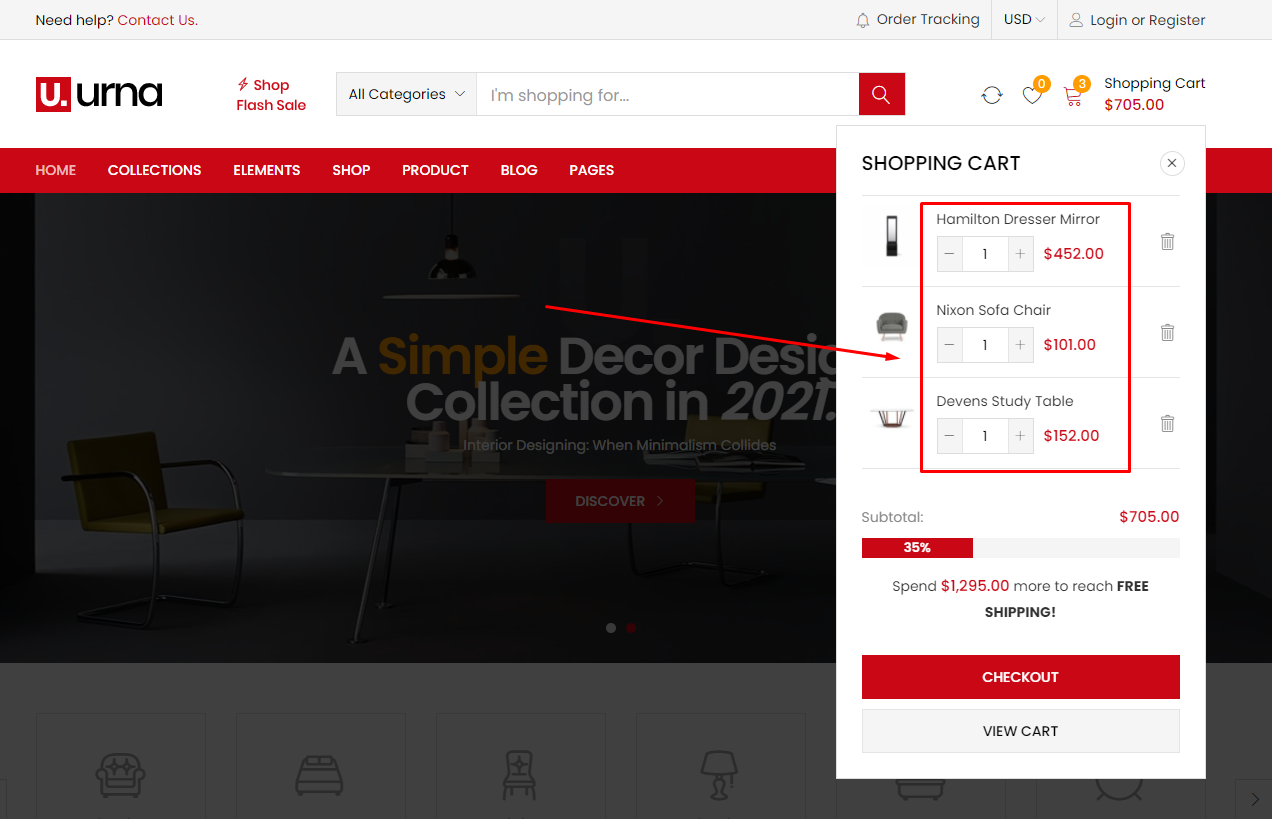Click the 35% free shipping progress bar

(x=1020, y=548)
